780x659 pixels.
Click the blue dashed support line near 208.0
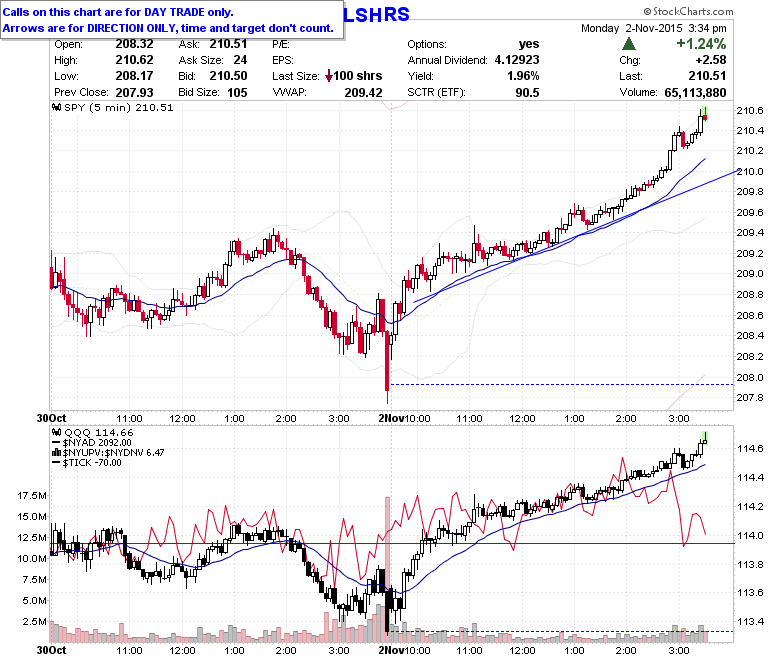coord(562,384)
